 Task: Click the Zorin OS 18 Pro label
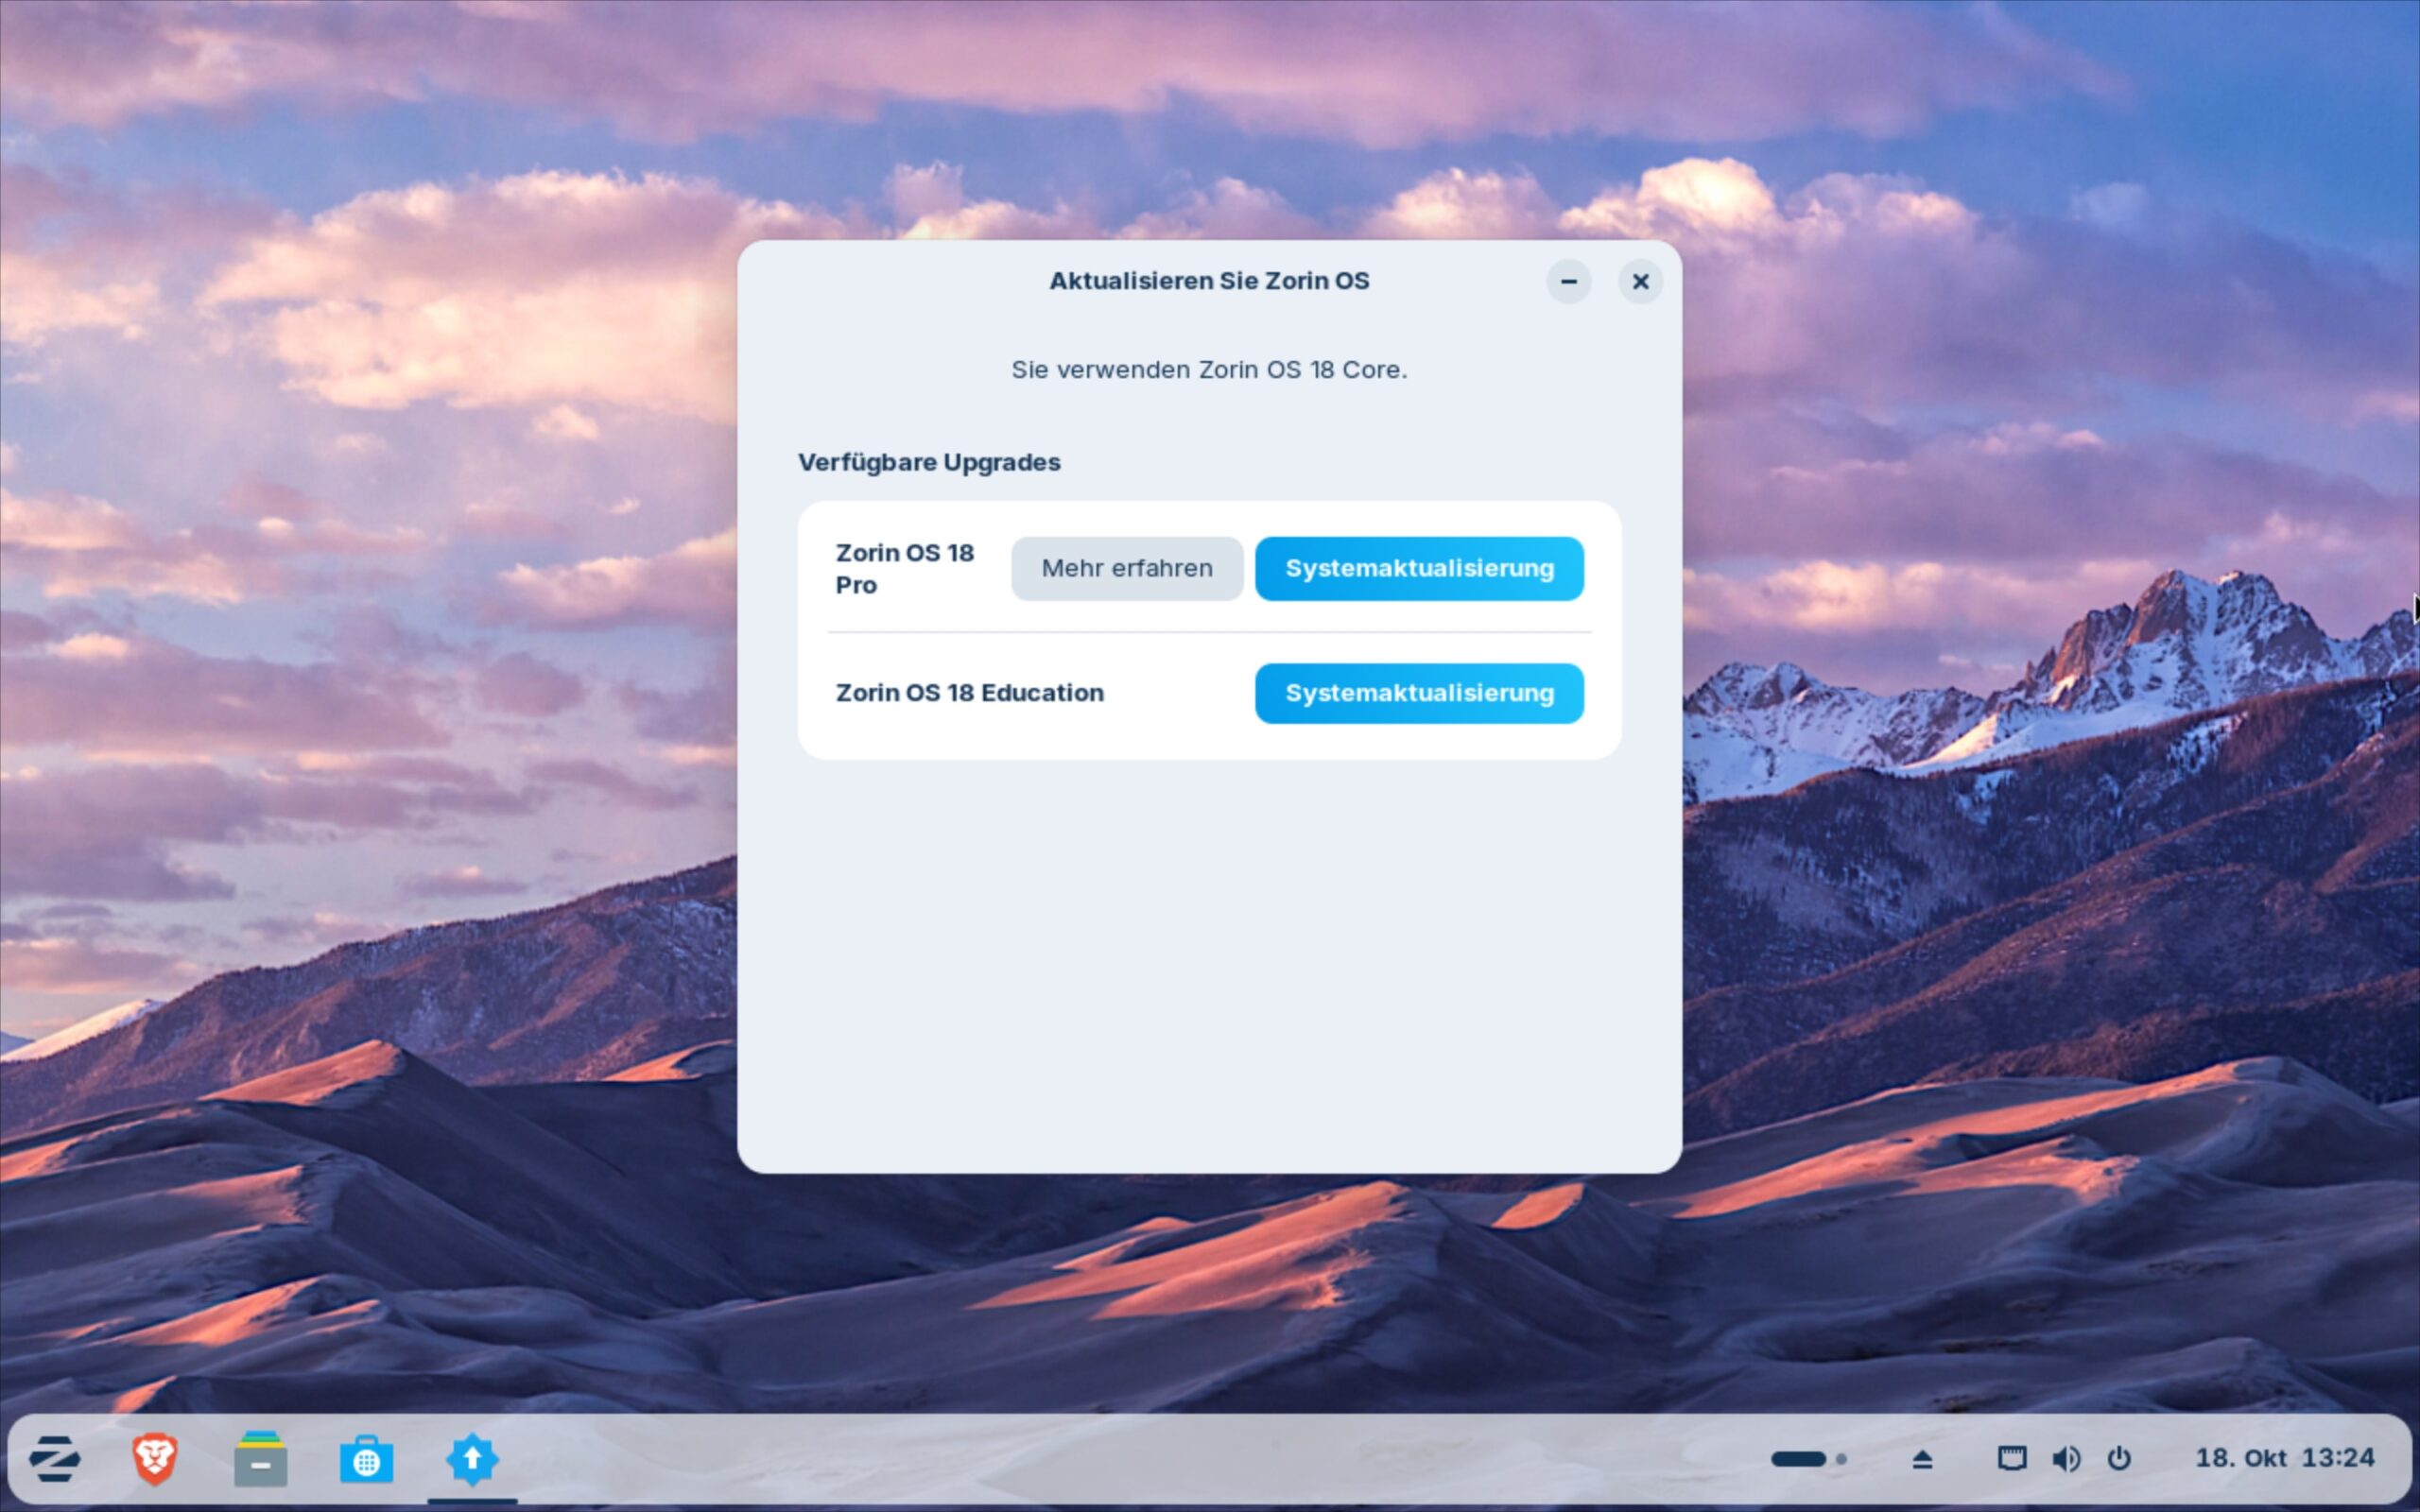point(904,568)
